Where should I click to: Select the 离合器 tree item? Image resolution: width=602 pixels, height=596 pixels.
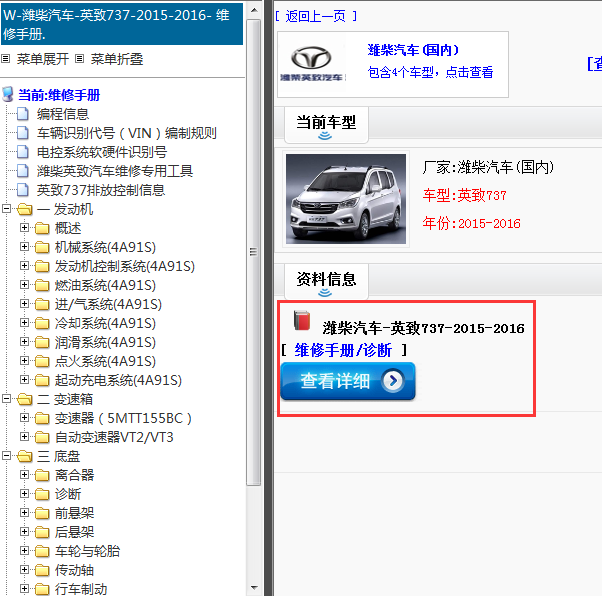[74, 475]
